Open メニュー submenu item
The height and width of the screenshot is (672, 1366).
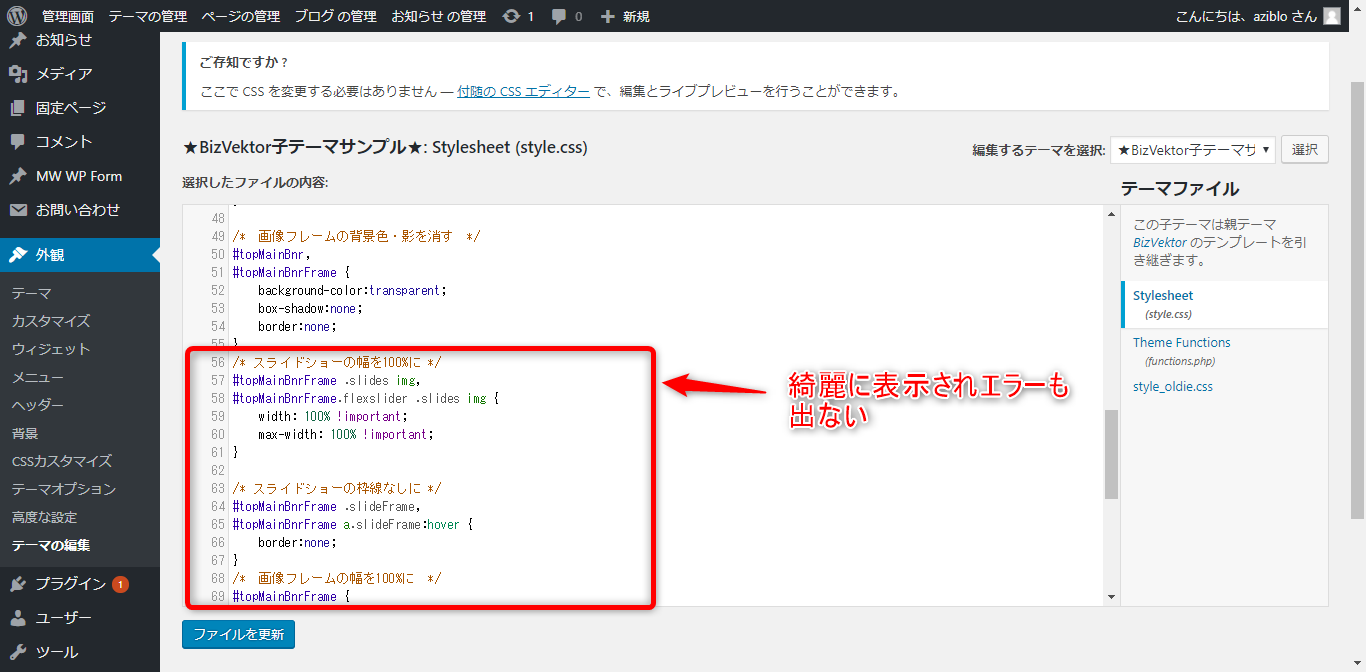pyautogui.click(x=38, y=377)
